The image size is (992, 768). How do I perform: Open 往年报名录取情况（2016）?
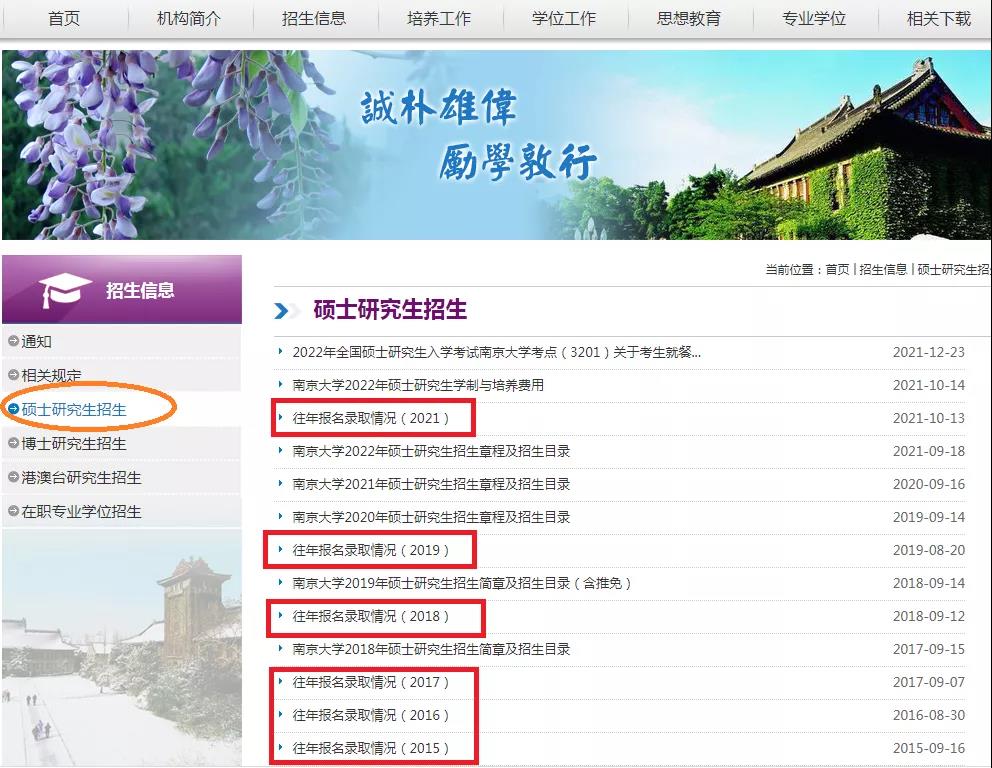click(371, 715)
